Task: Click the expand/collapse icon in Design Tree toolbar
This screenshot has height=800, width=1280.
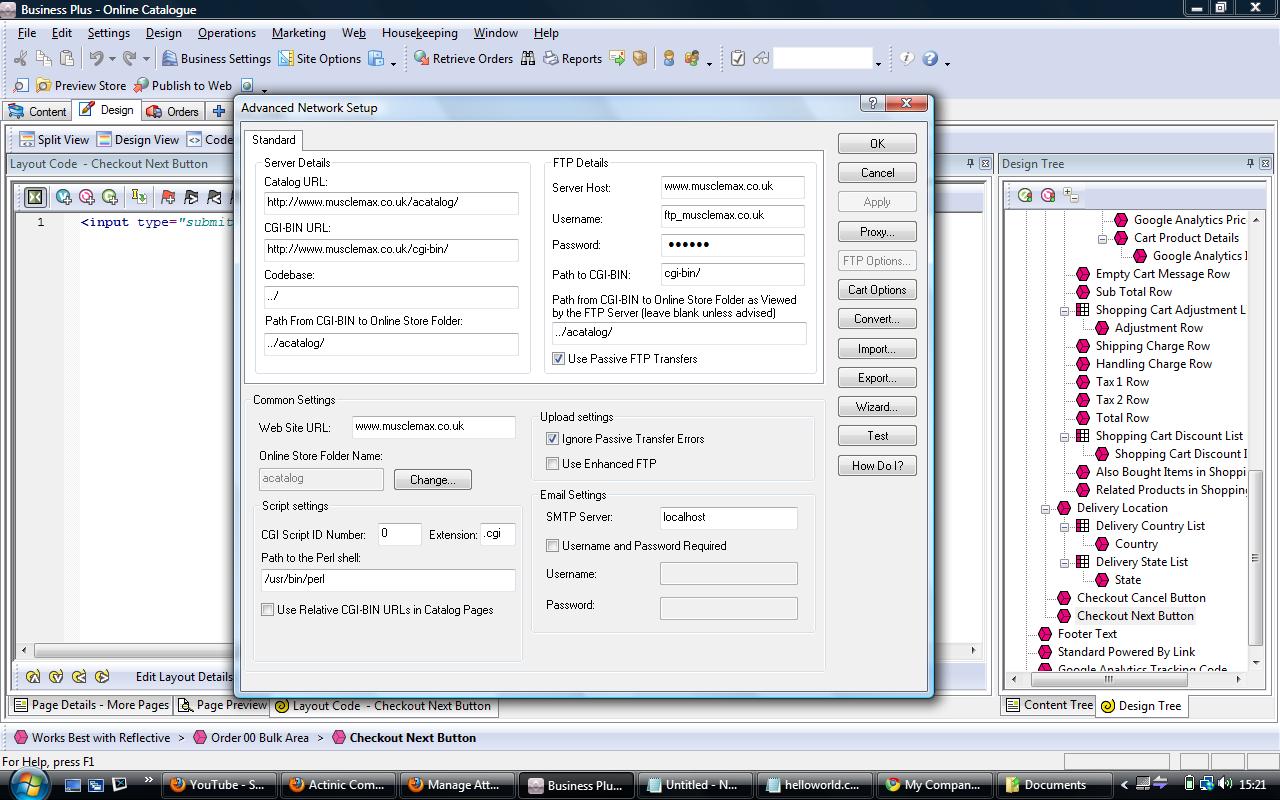Action: pyautogui.click(x=1069, y=195)
